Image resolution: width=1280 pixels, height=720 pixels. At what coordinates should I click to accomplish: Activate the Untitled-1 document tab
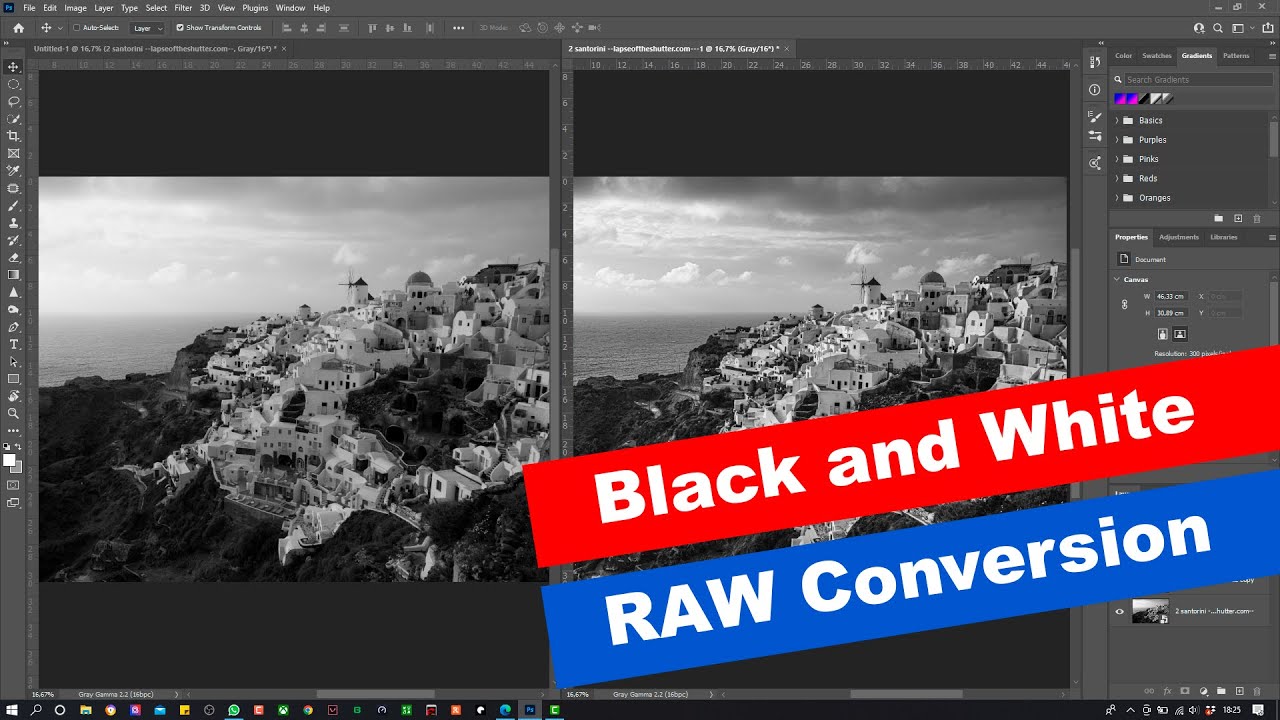tap(155, 48)
